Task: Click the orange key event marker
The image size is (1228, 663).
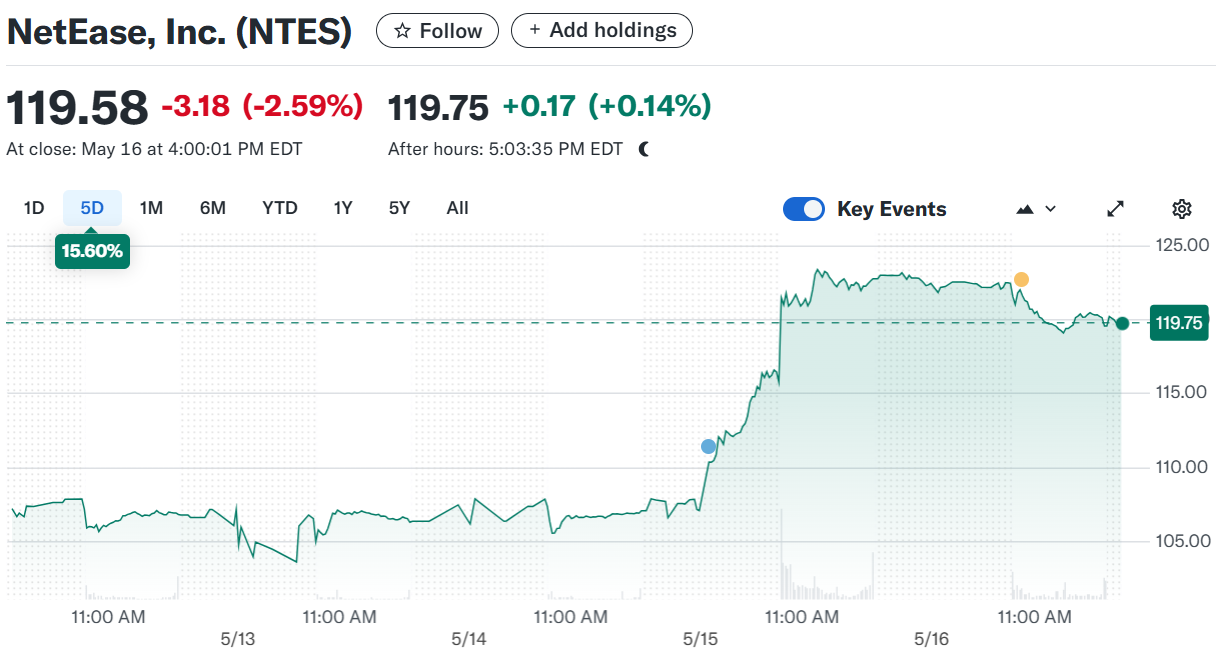Action: point(1021,279)
